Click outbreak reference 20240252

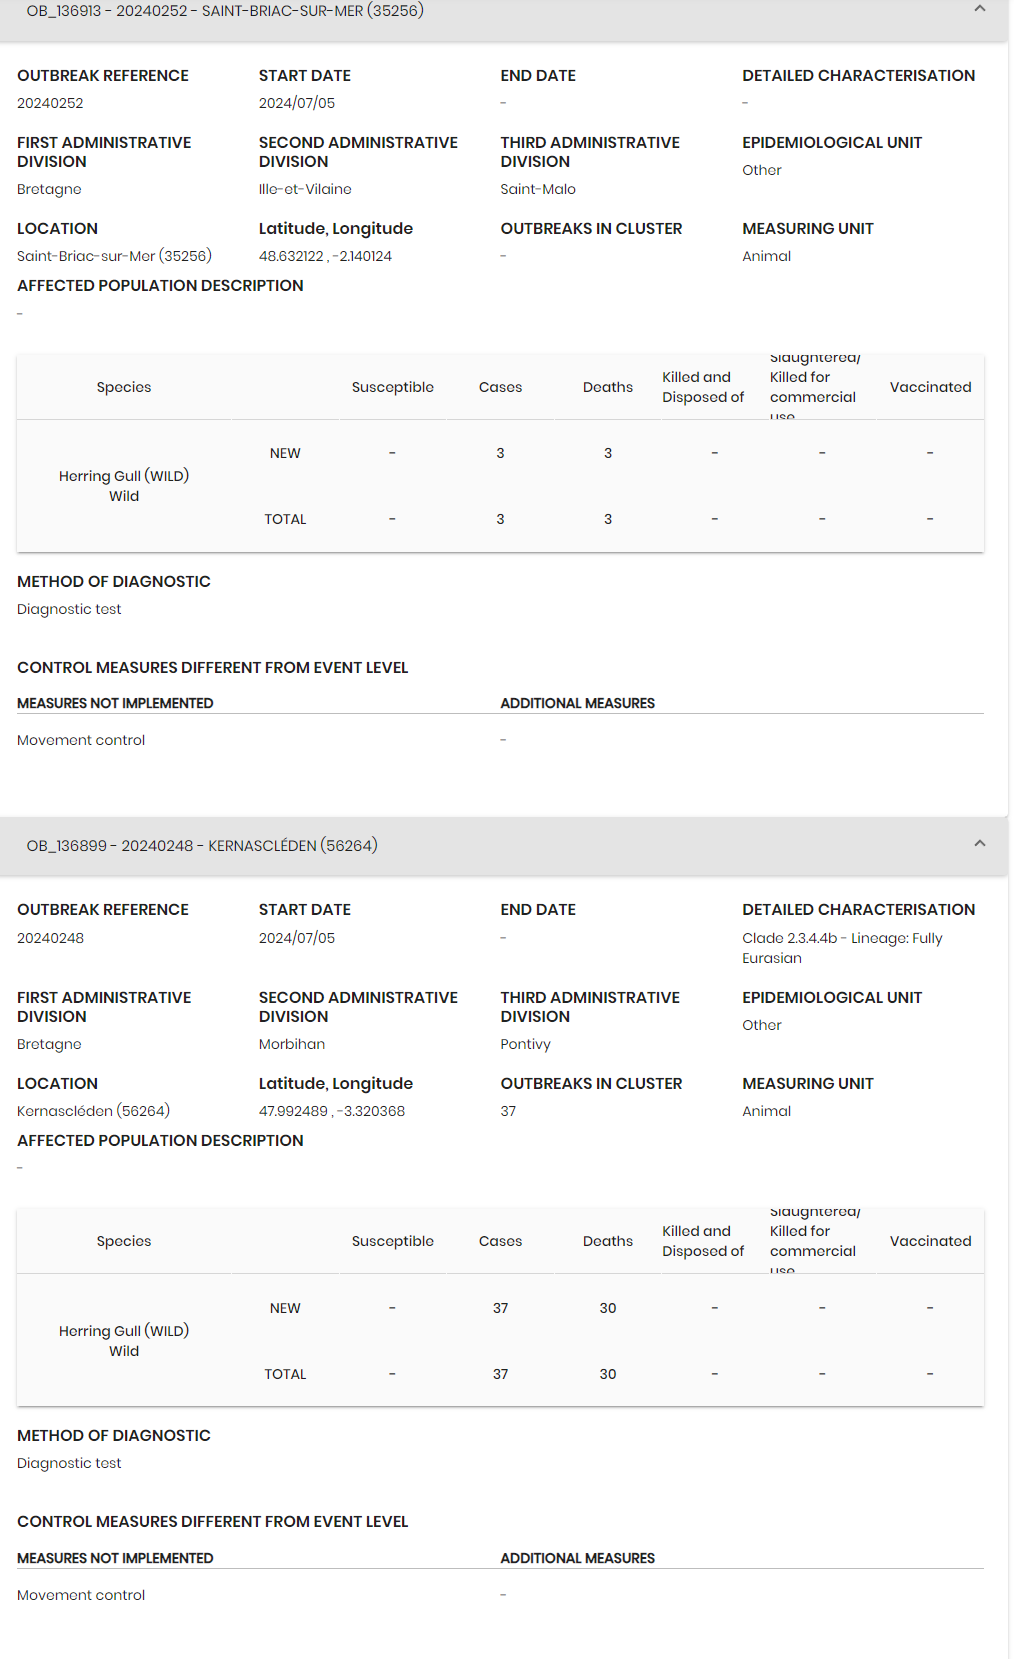pyautogui.click(x=50, y=104)
